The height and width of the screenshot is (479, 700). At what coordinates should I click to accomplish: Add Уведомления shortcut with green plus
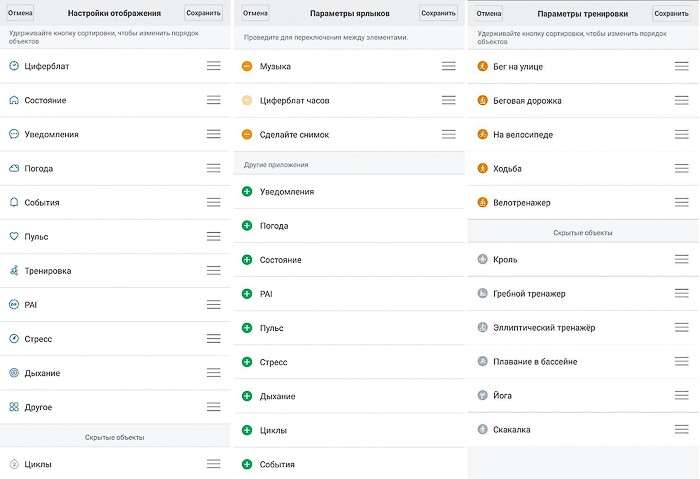247,191
